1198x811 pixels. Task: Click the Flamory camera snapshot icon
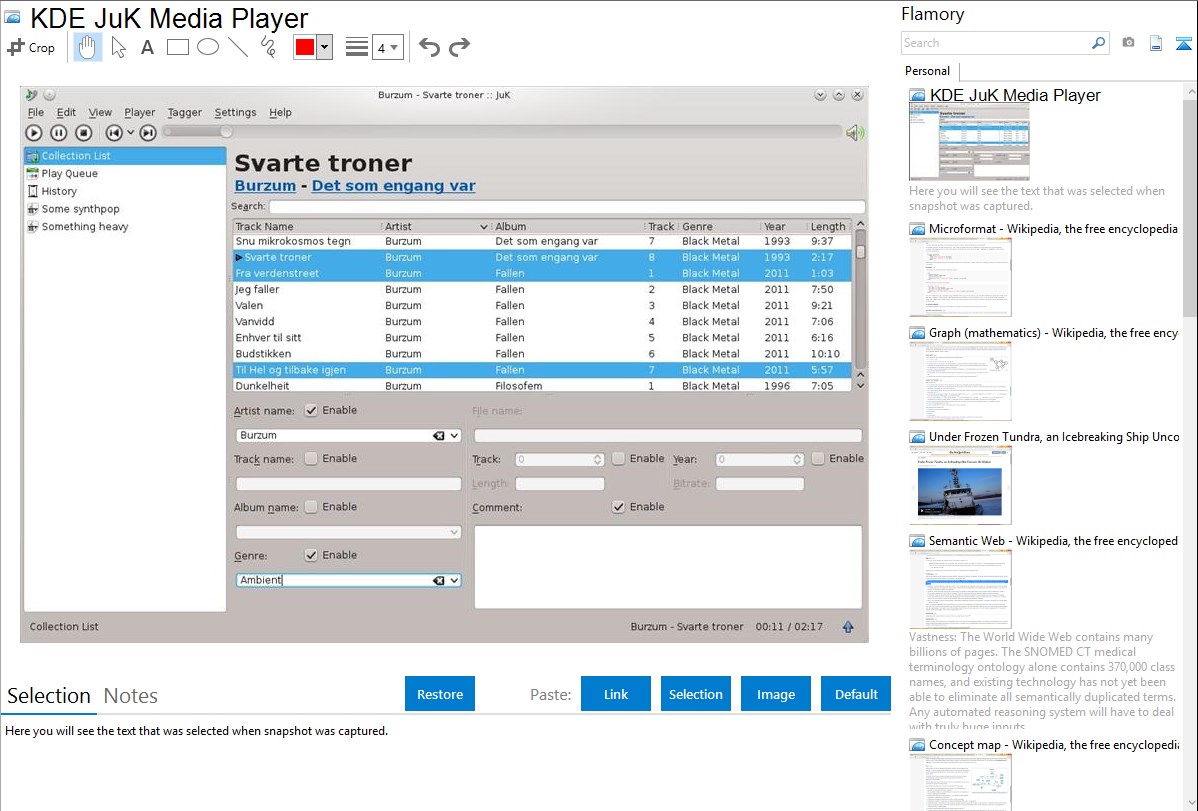(x=1128, y=43)
